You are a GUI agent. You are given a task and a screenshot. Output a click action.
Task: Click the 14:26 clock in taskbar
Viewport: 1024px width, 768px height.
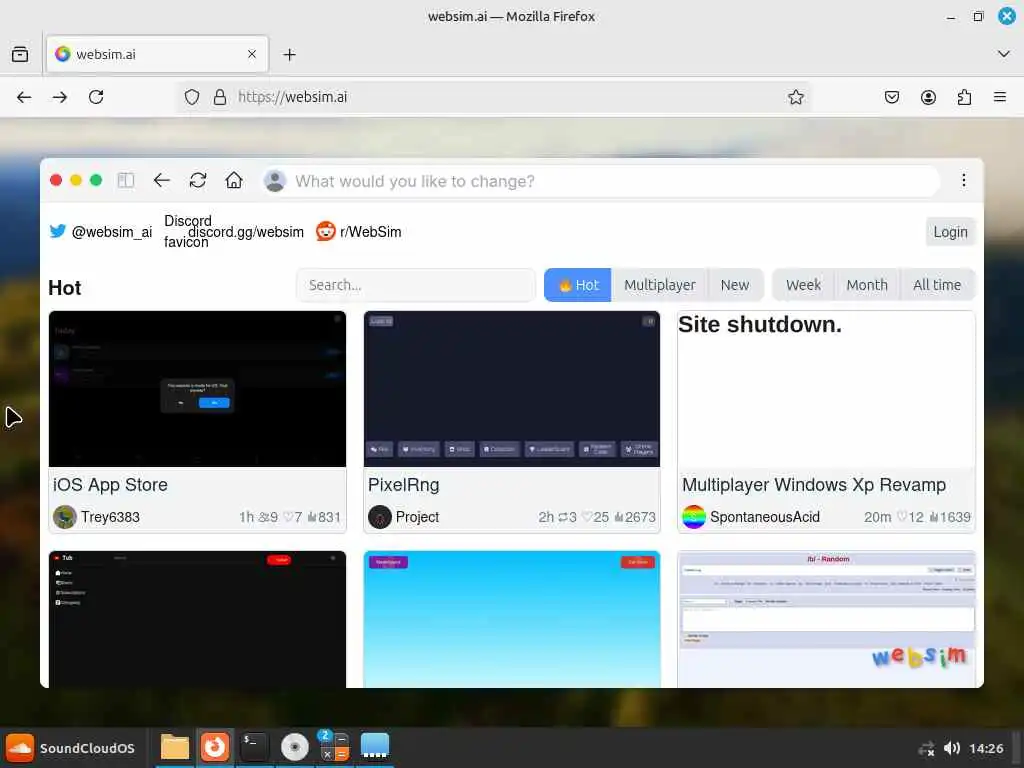point(986,748)
